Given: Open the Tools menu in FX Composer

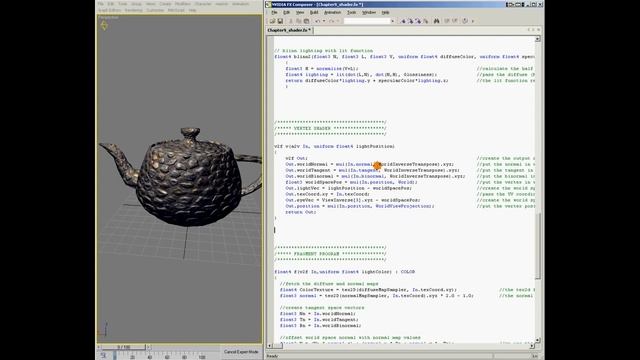Looking at the screenshot, I should (x=351, y=13).
